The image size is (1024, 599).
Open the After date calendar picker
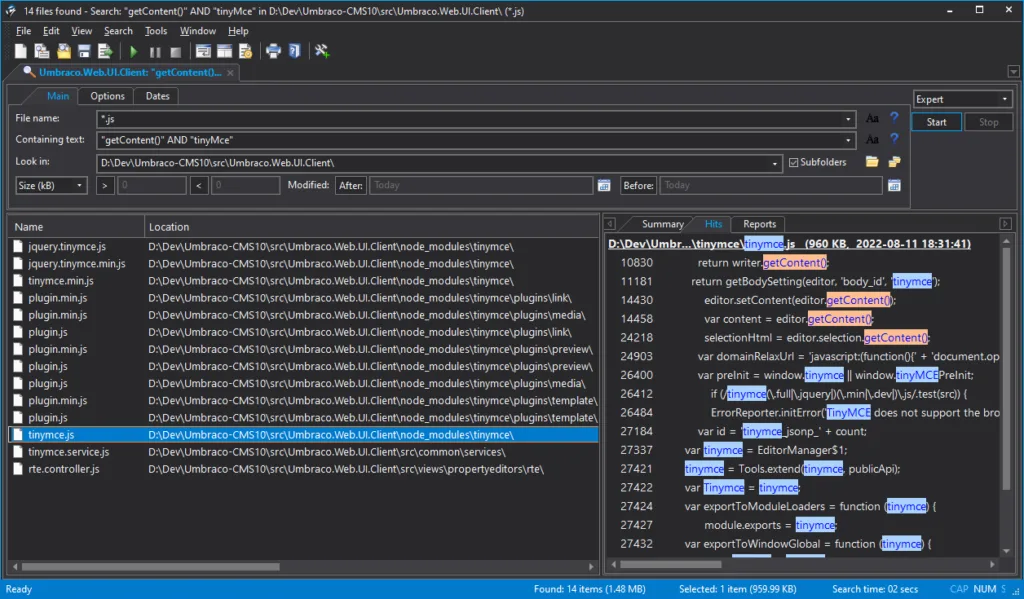click(x=603, y=185)
